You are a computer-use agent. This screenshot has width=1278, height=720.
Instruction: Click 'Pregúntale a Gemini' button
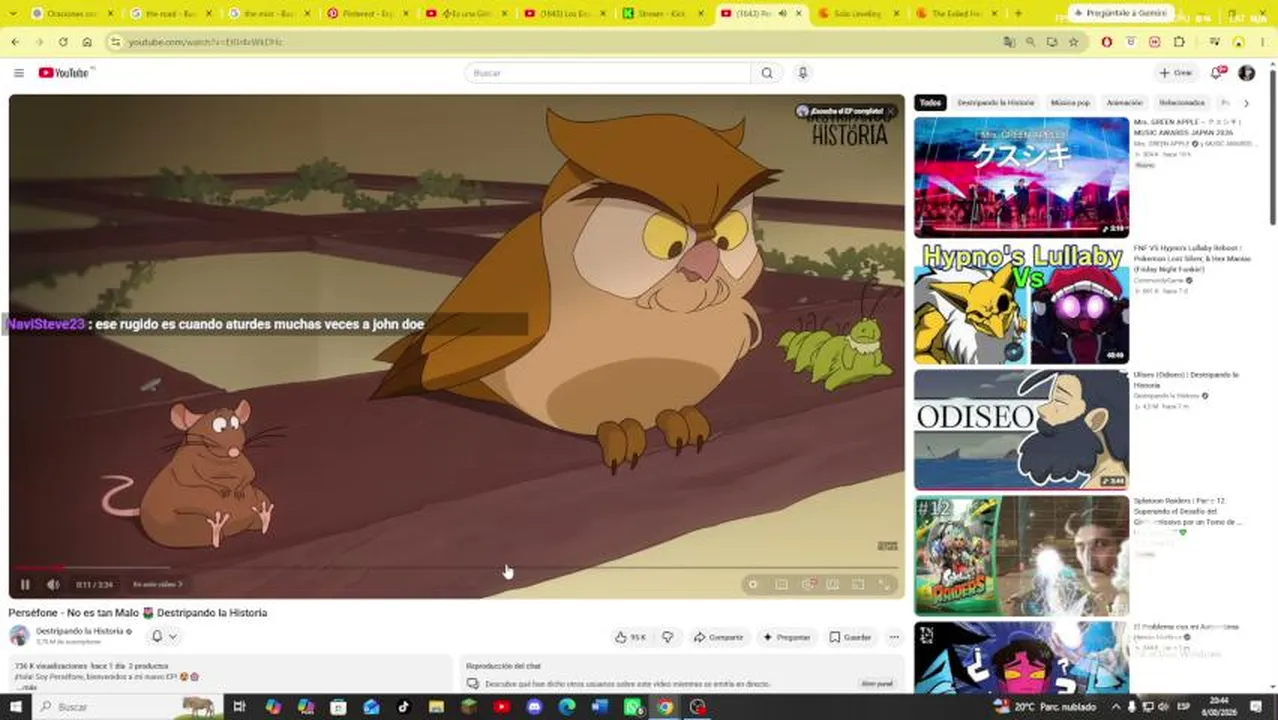pyautogui.click(x=1123, y=13)
